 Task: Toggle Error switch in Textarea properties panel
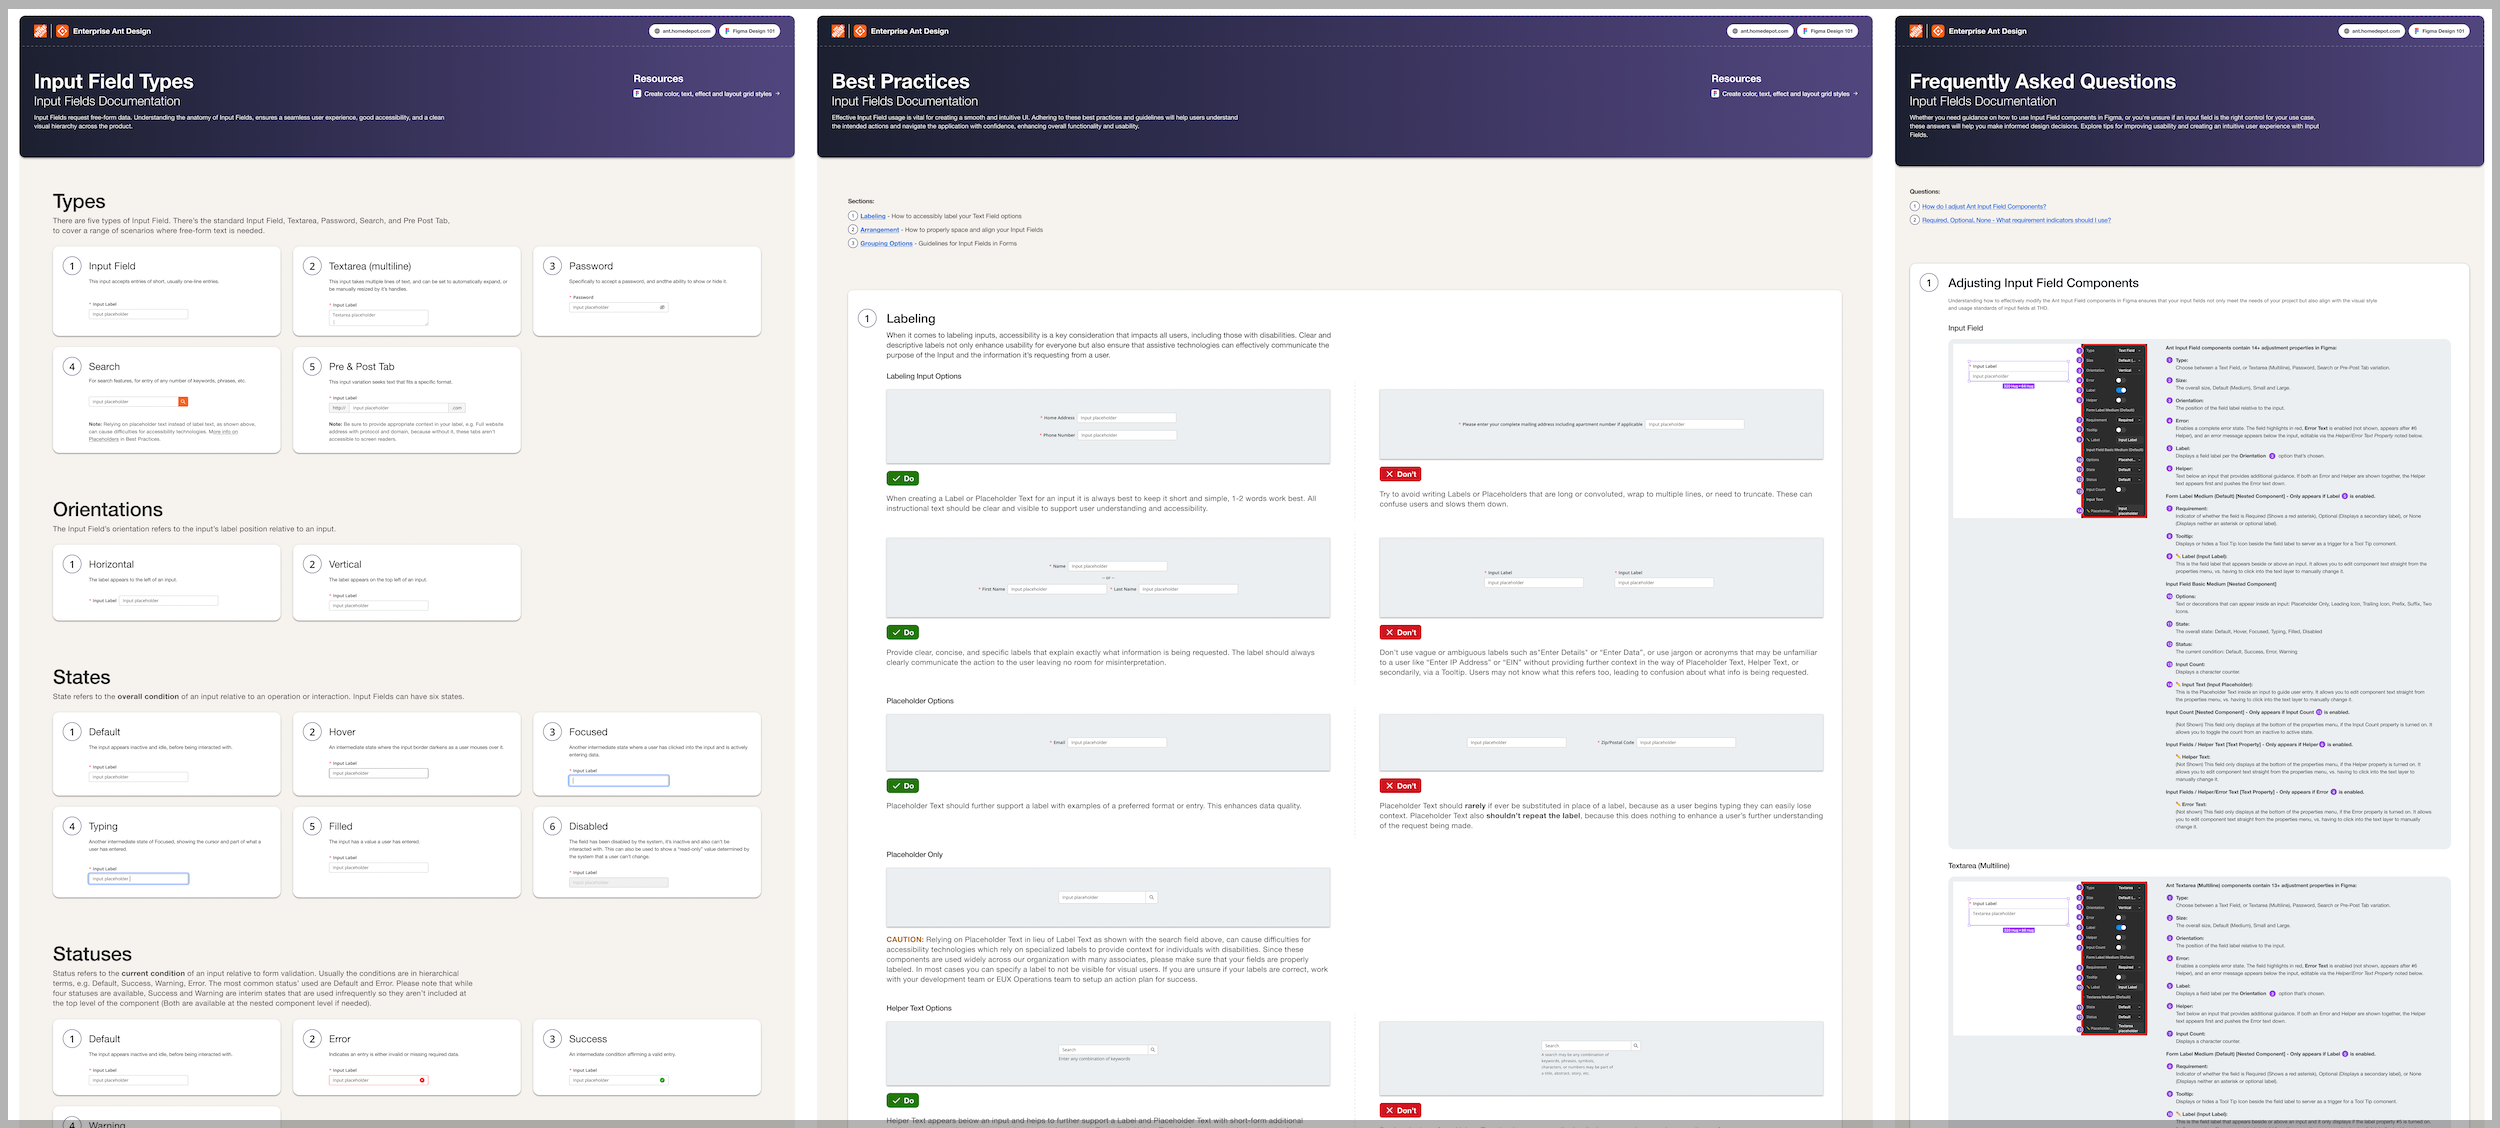tap(2121, 918)
